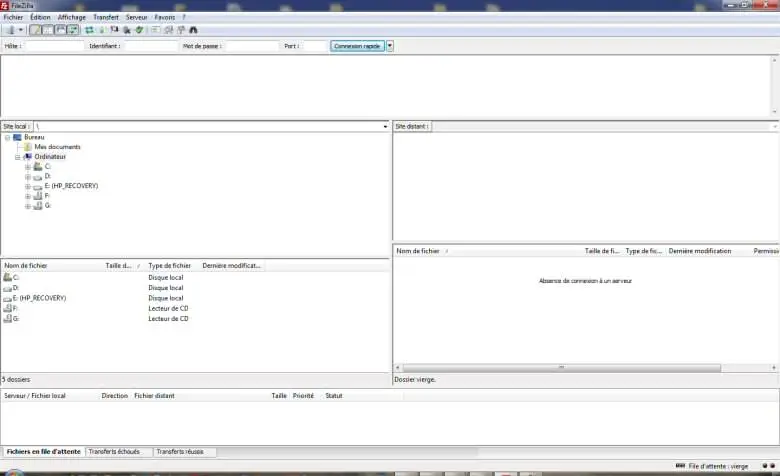Click the disconnect from server icon
780x476 pixels.
click(127, 30)
